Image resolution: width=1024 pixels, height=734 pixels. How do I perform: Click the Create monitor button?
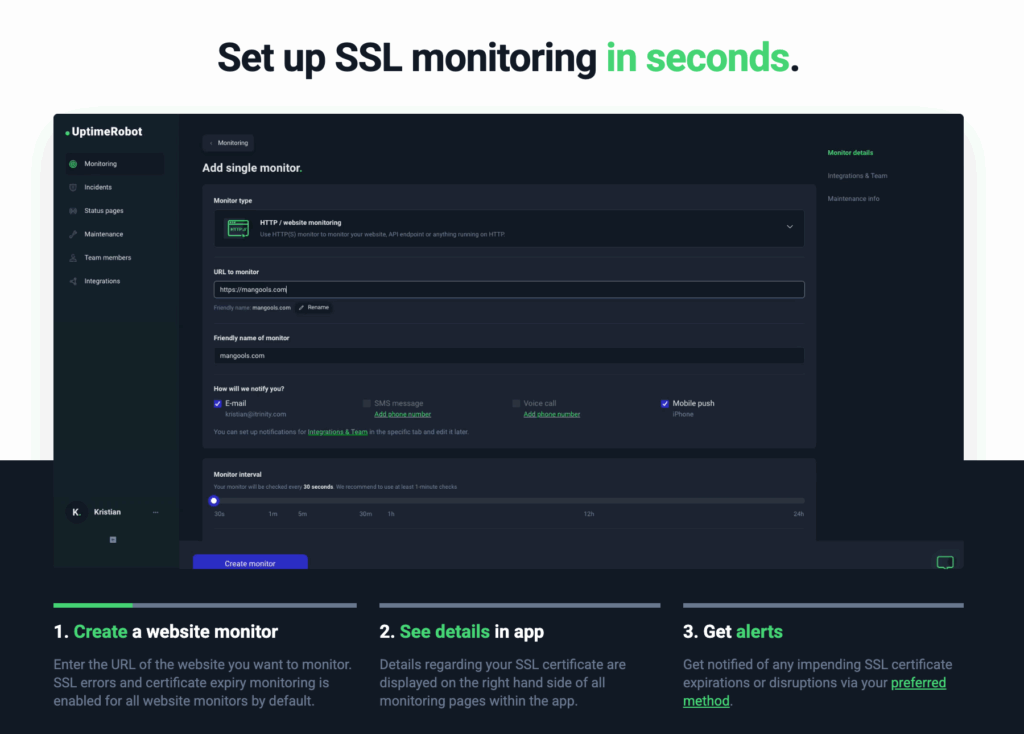click(x=250, y=562)
